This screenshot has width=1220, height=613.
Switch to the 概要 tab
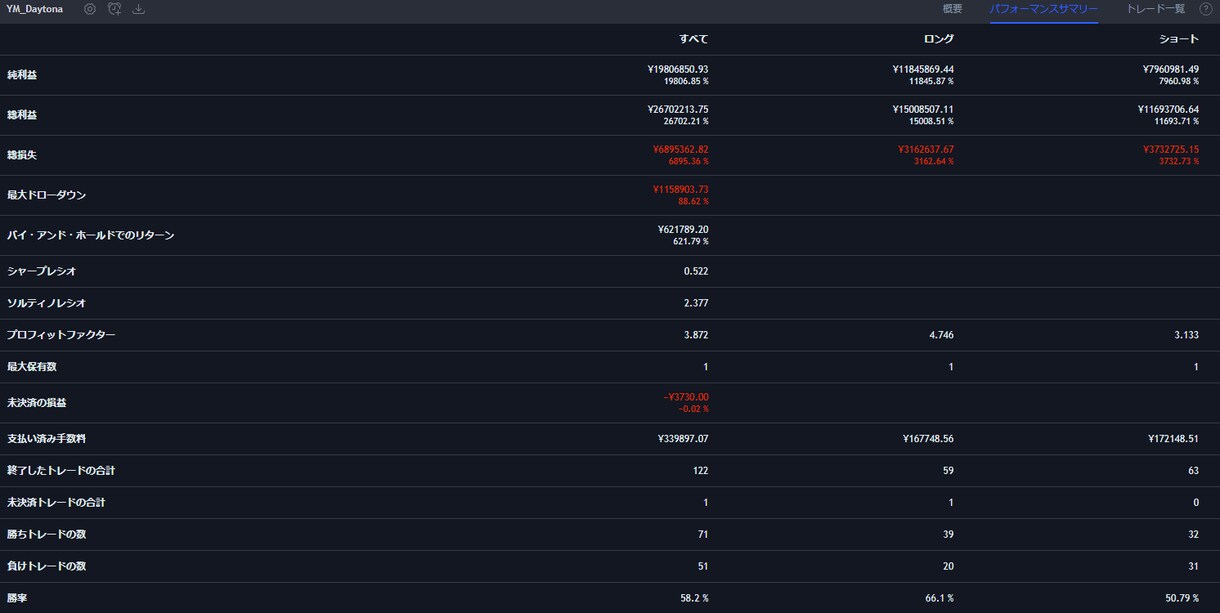952,9
